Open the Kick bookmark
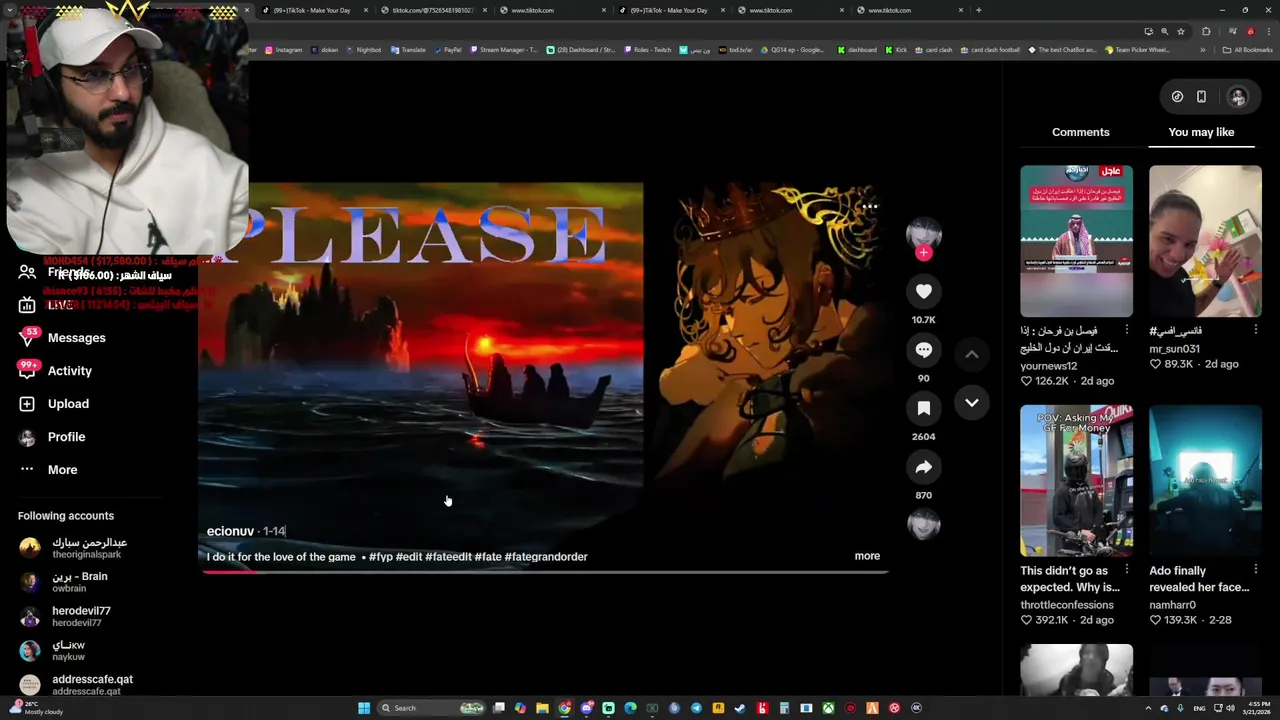1280x720 pixels. pyautogui.click(x=896, y=50)
